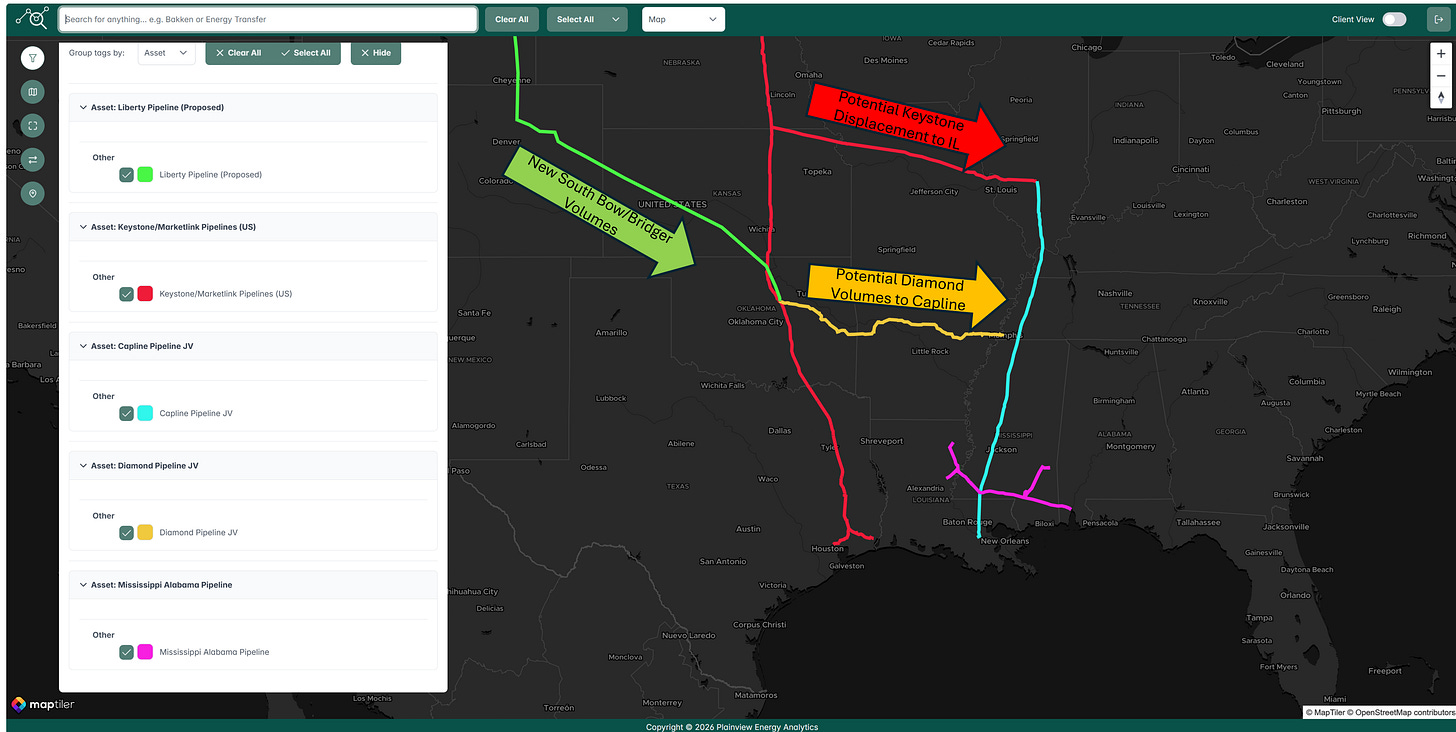The width and height of the screenshot is (1456, 732).
Task: Select the map layers sidebar icon
Action: (x=33, y=92)
